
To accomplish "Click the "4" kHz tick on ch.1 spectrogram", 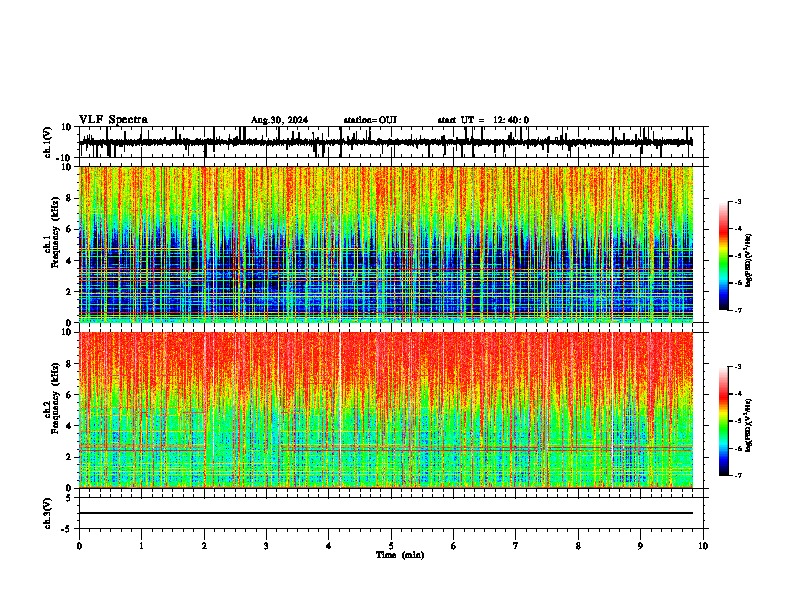I will point(70,261).
